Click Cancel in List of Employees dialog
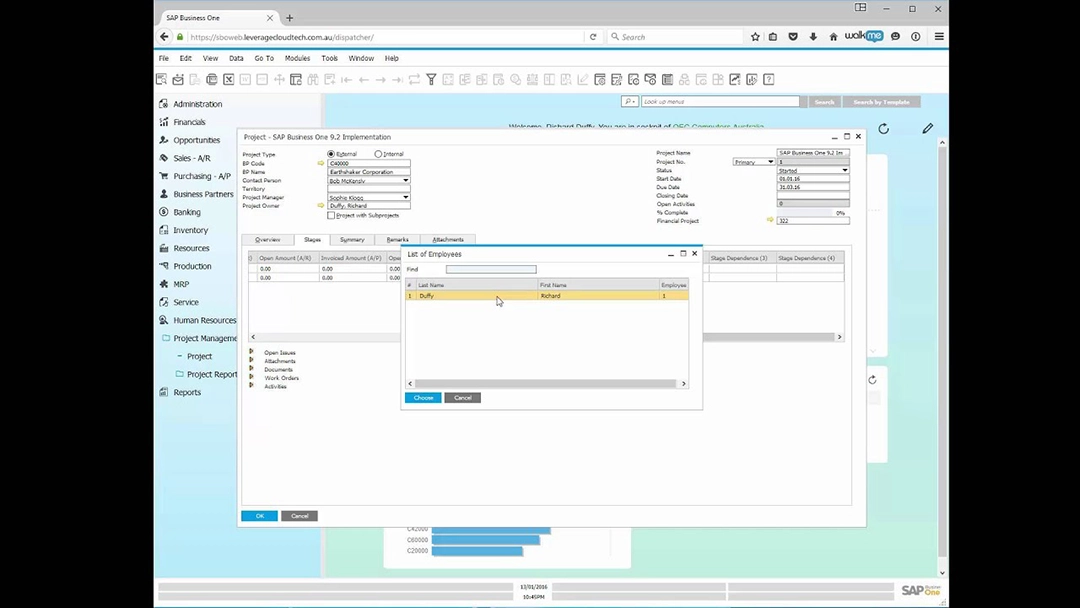 (x=462, y=398)
